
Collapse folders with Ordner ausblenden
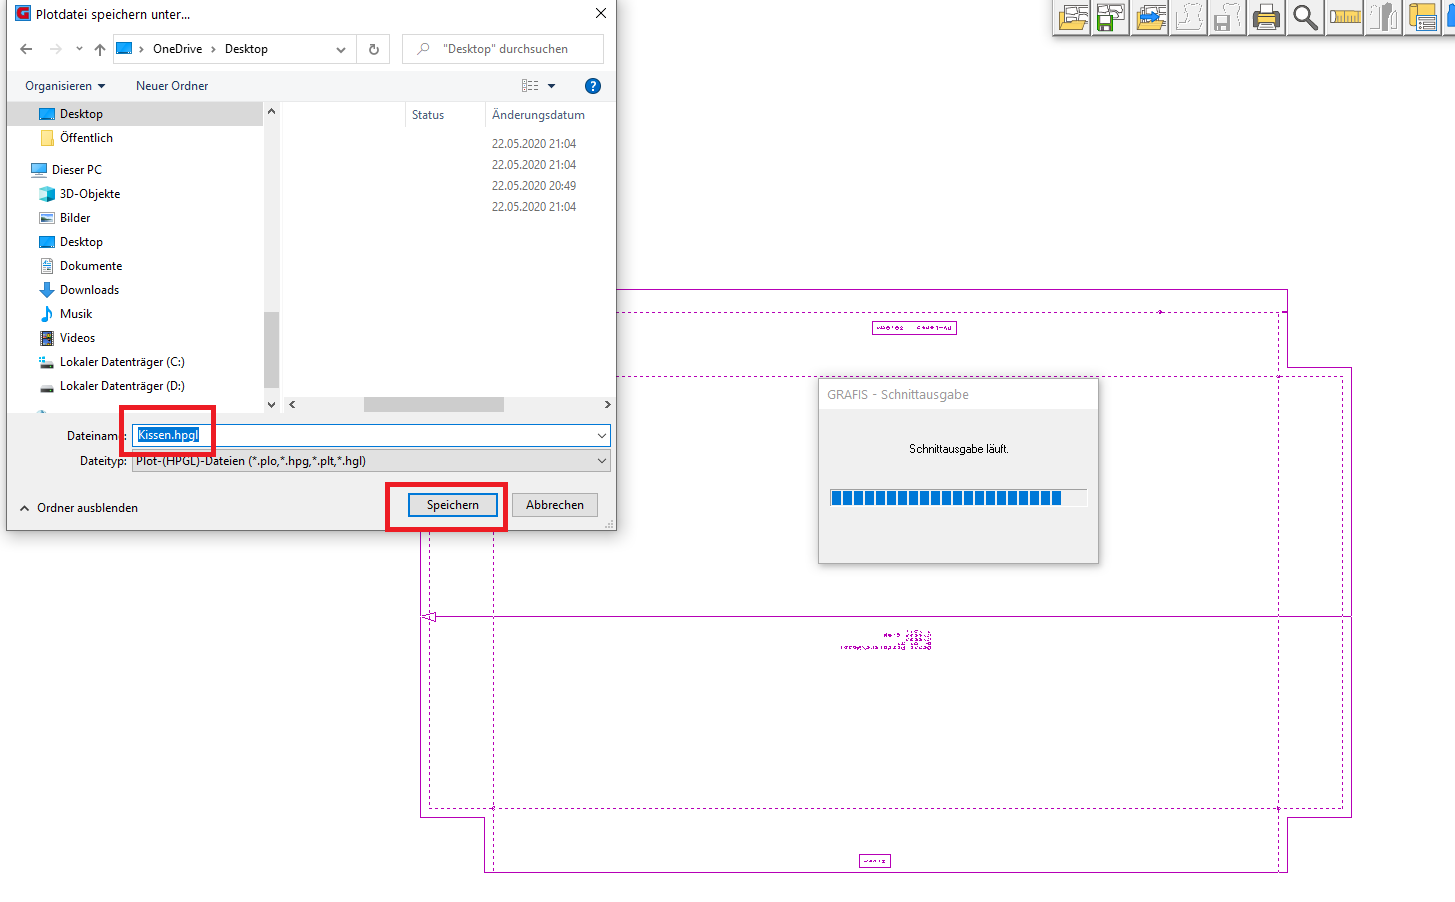point(79,508)
